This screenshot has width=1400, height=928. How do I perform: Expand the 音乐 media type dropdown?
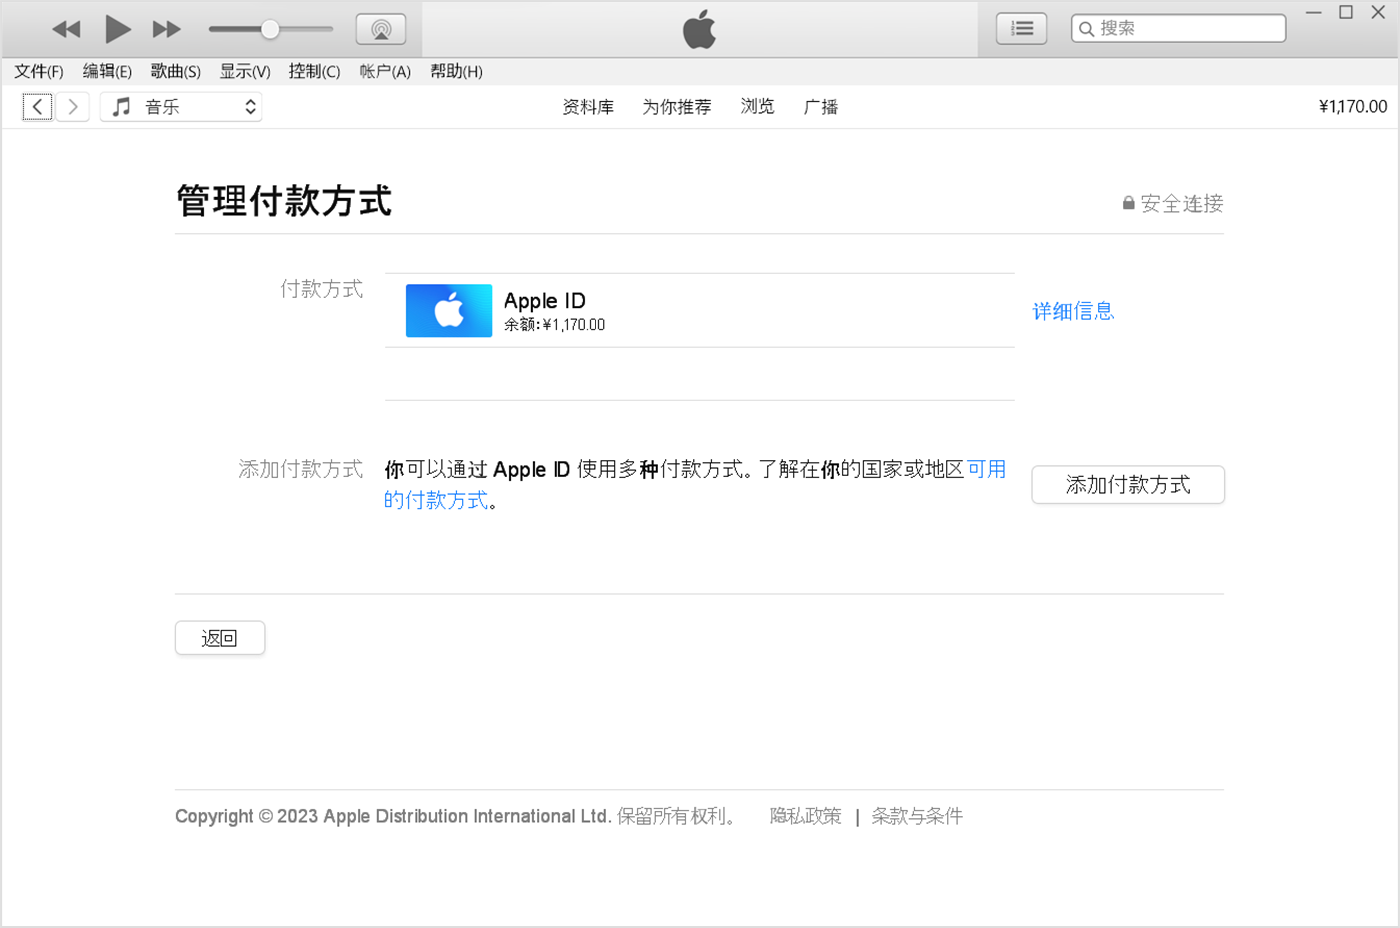point(182,107)
